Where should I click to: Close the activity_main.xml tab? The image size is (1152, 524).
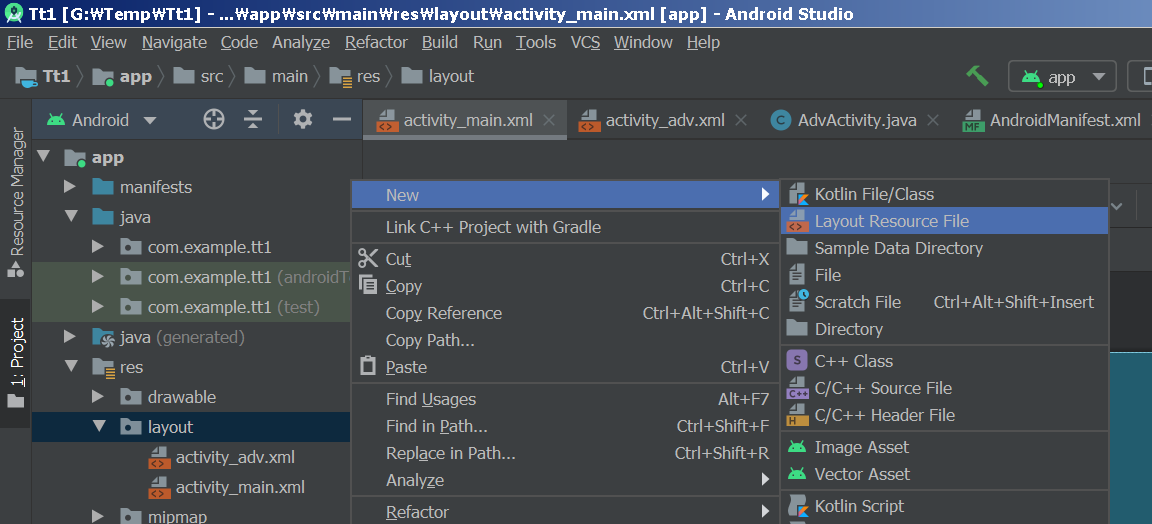tap(548, 120)
